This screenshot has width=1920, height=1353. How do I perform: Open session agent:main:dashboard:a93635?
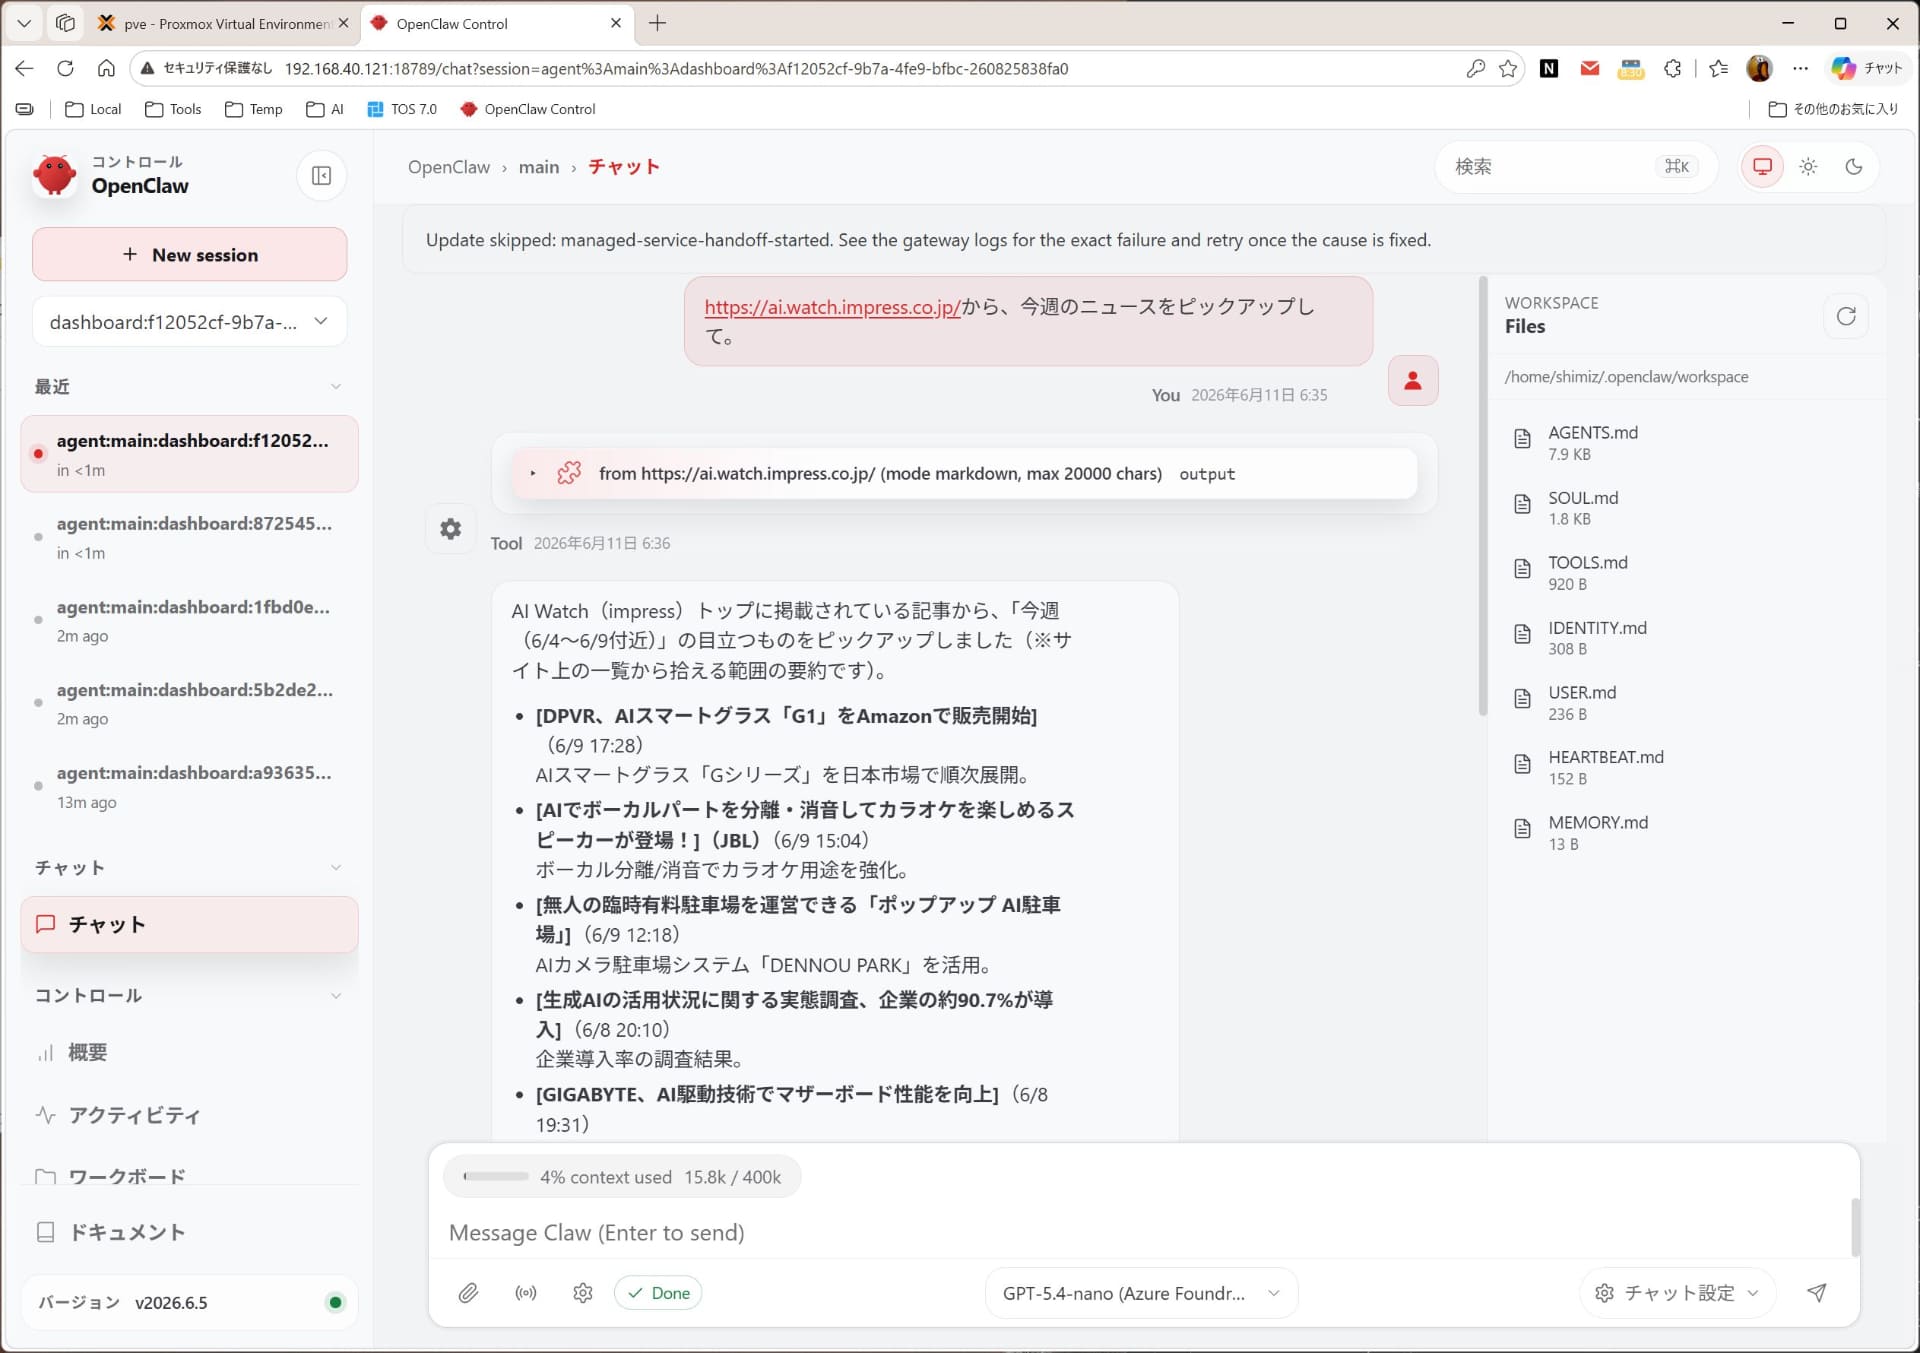[189, 786]
